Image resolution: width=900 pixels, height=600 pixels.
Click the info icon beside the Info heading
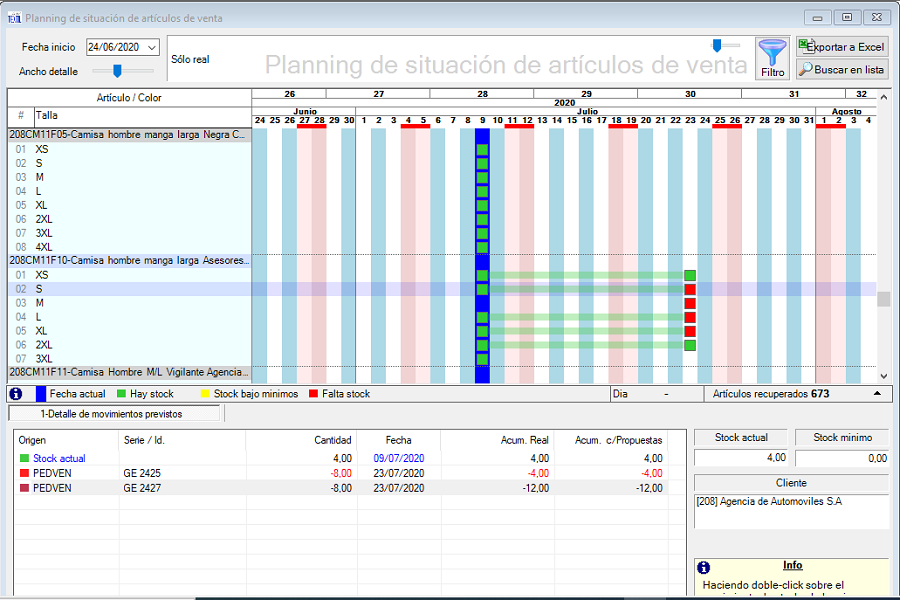(x=704, y=567)
